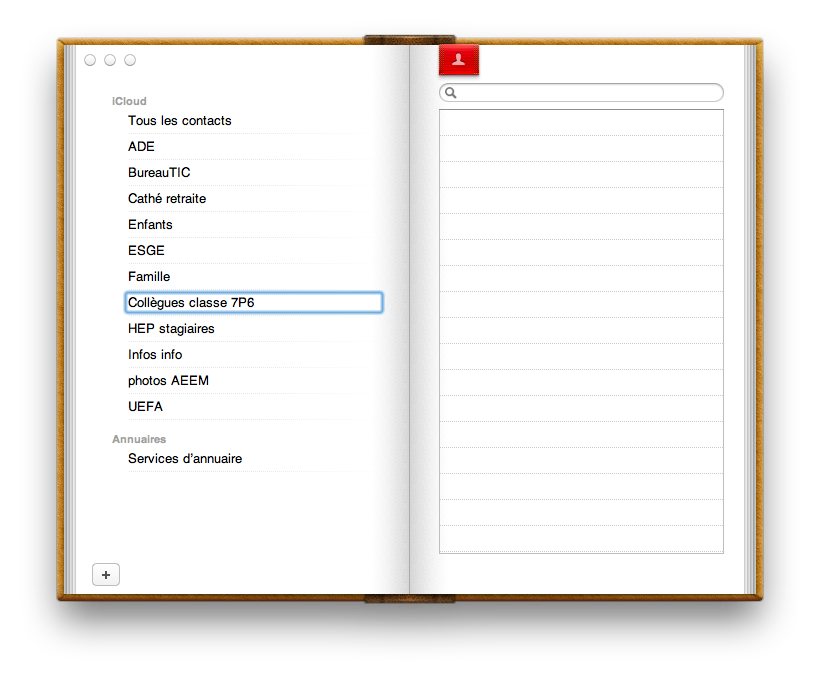Click inside the contact search field
This screenshot has height=682, width=820.
(x=588, y=93)
